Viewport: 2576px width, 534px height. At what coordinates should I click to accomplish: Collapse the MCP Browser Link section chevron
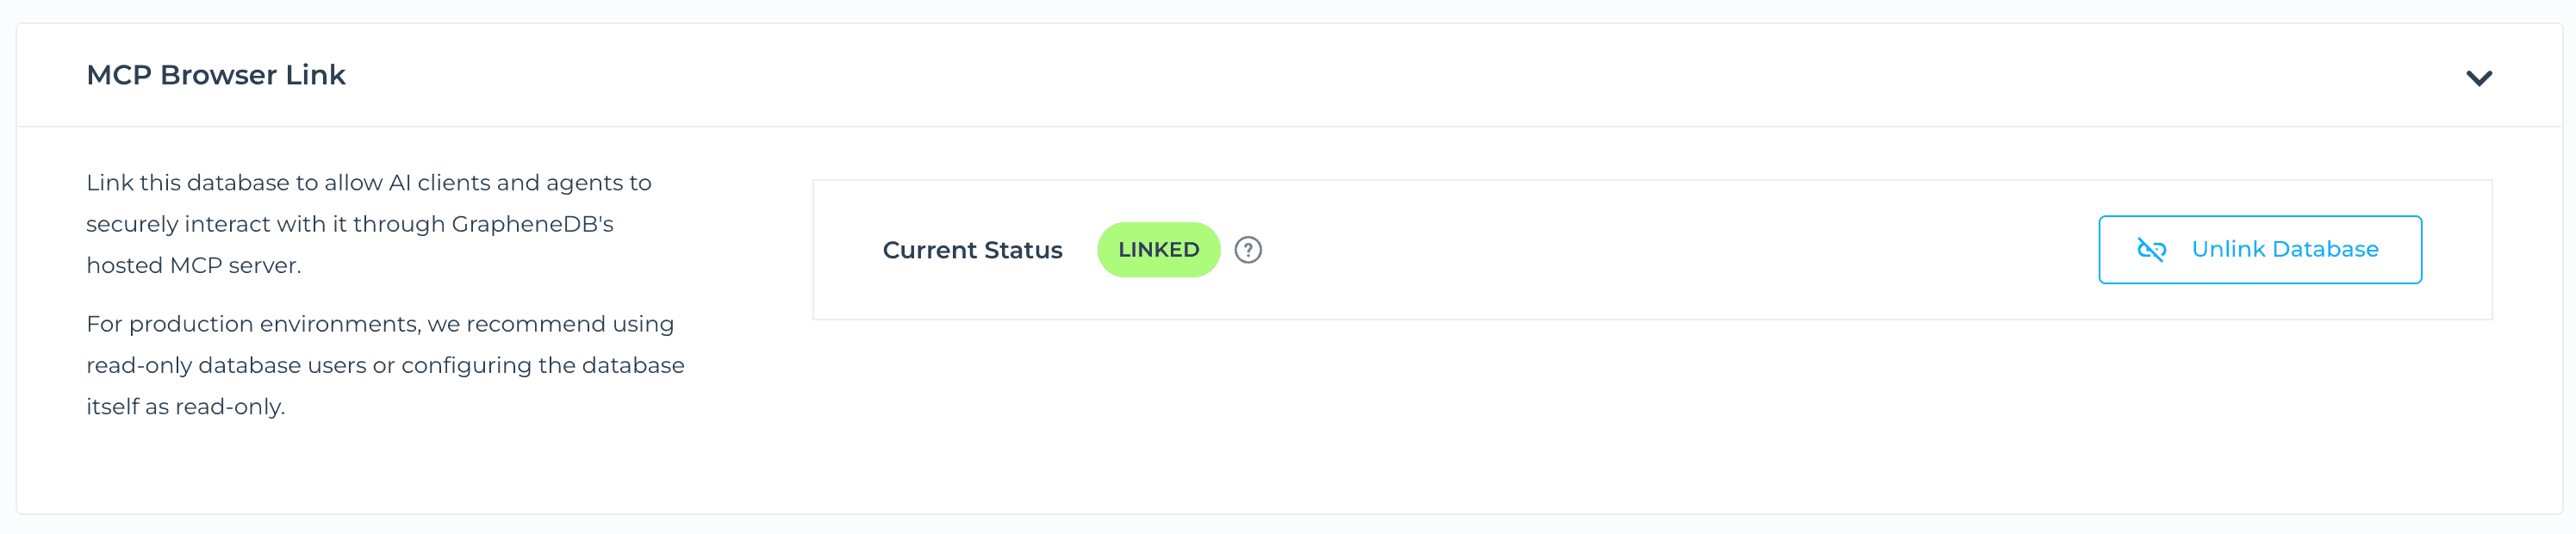(2478, 78)
